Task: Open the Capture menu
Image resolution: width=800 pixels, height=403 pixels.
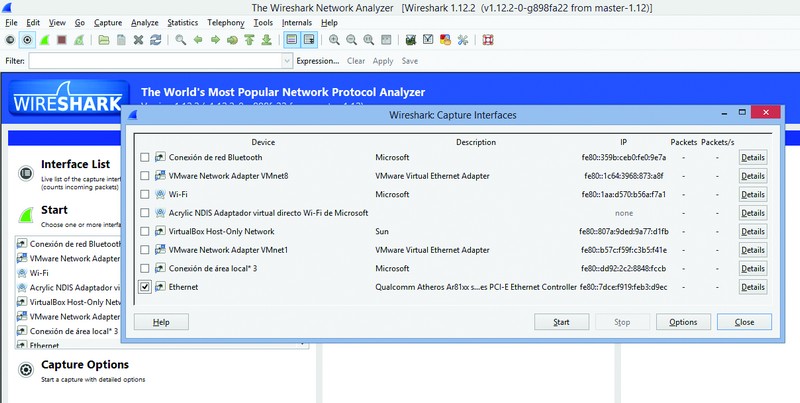Action: pos(108,22)
